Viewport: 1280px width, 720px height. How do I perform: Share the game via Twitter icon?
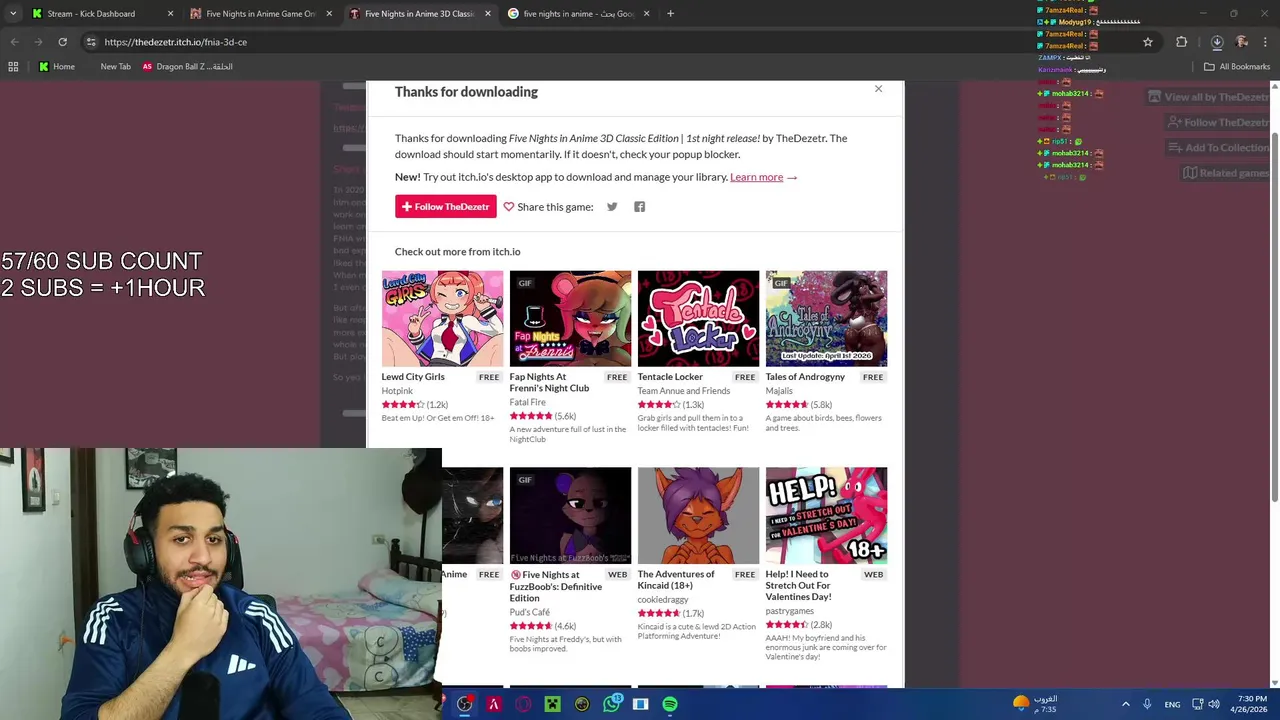[x=612, y=207]
